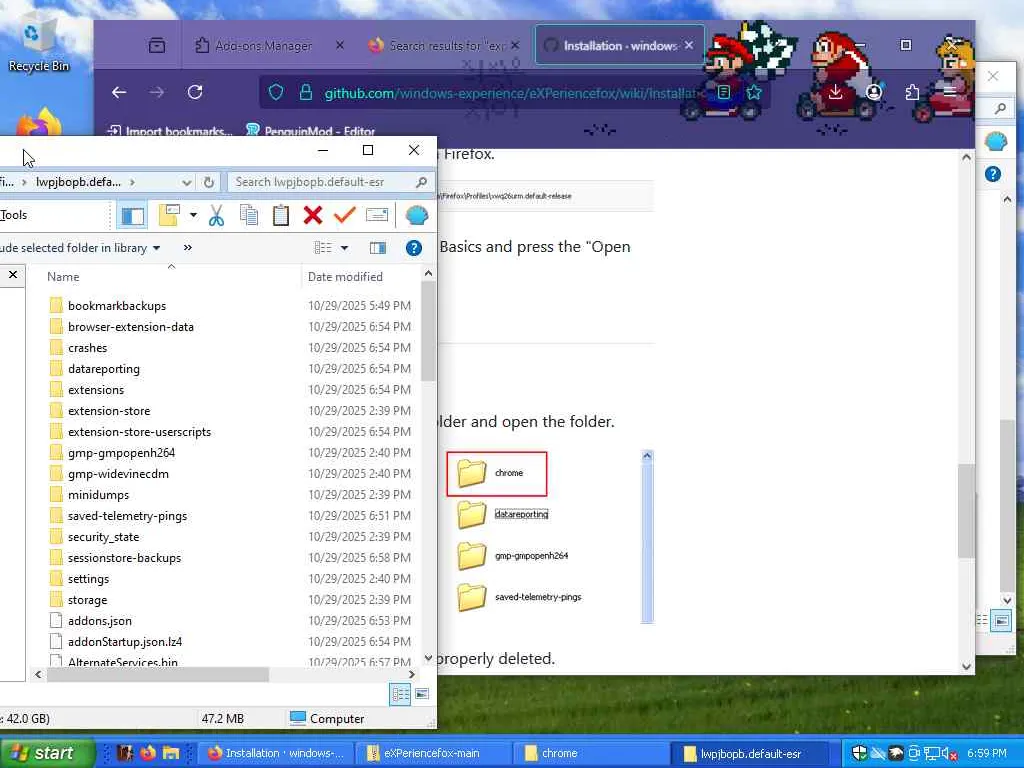Sort files by Date modified column header

tap(345, 277)
